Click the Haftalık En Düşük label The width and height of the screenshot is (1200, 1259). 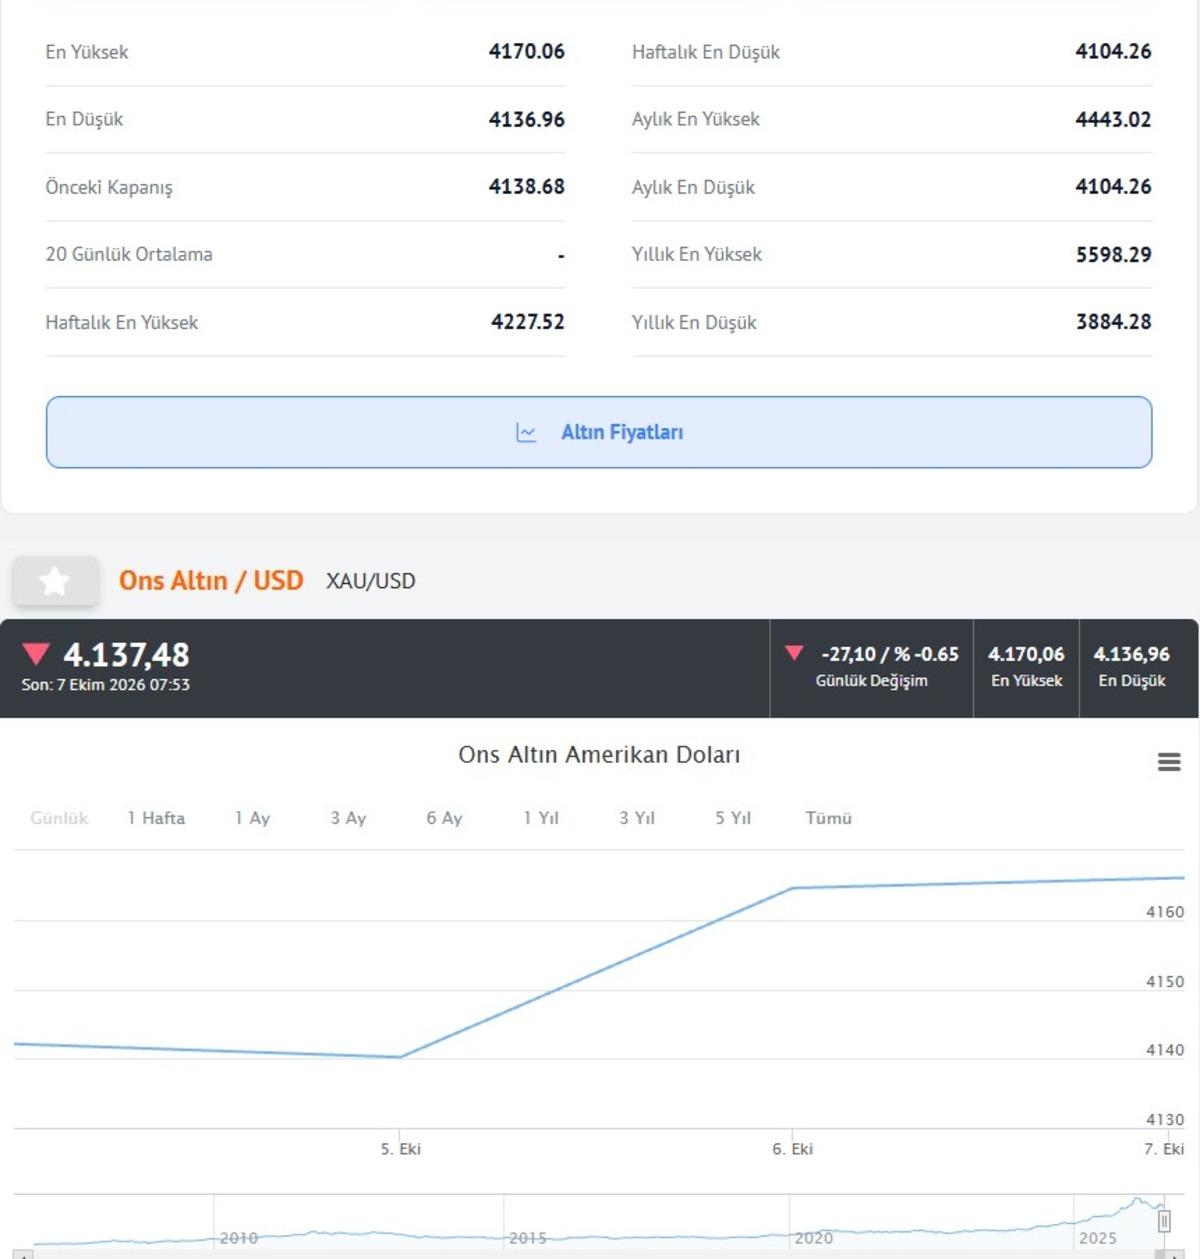[x=706, y=52]
